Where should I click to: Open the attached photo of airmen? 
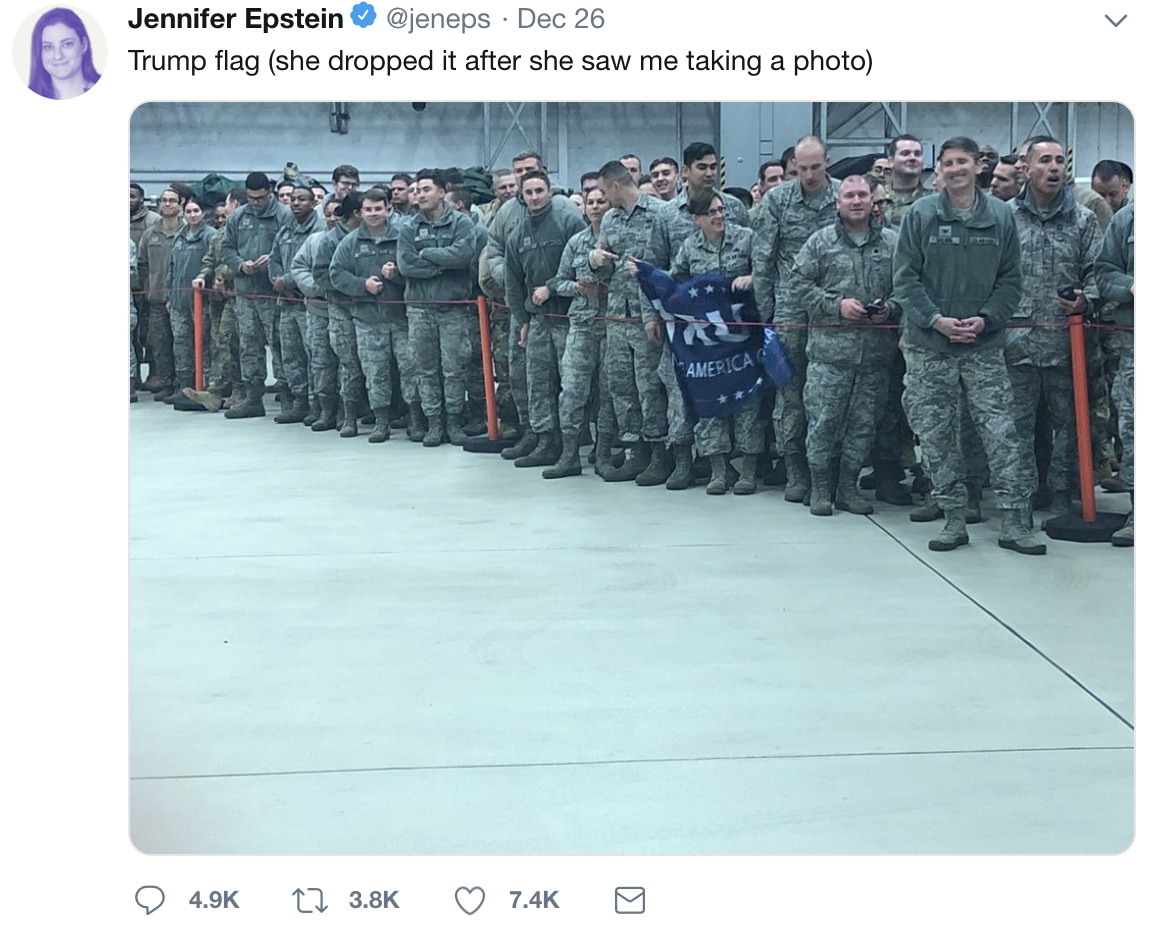[632, 478]
